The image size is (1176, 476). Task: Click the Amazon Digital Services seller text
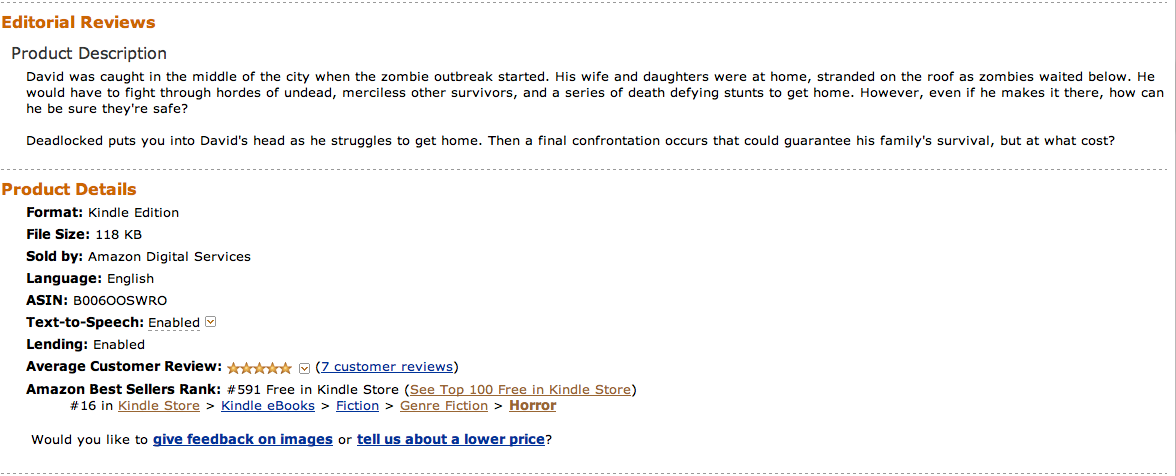pos(169,256)
